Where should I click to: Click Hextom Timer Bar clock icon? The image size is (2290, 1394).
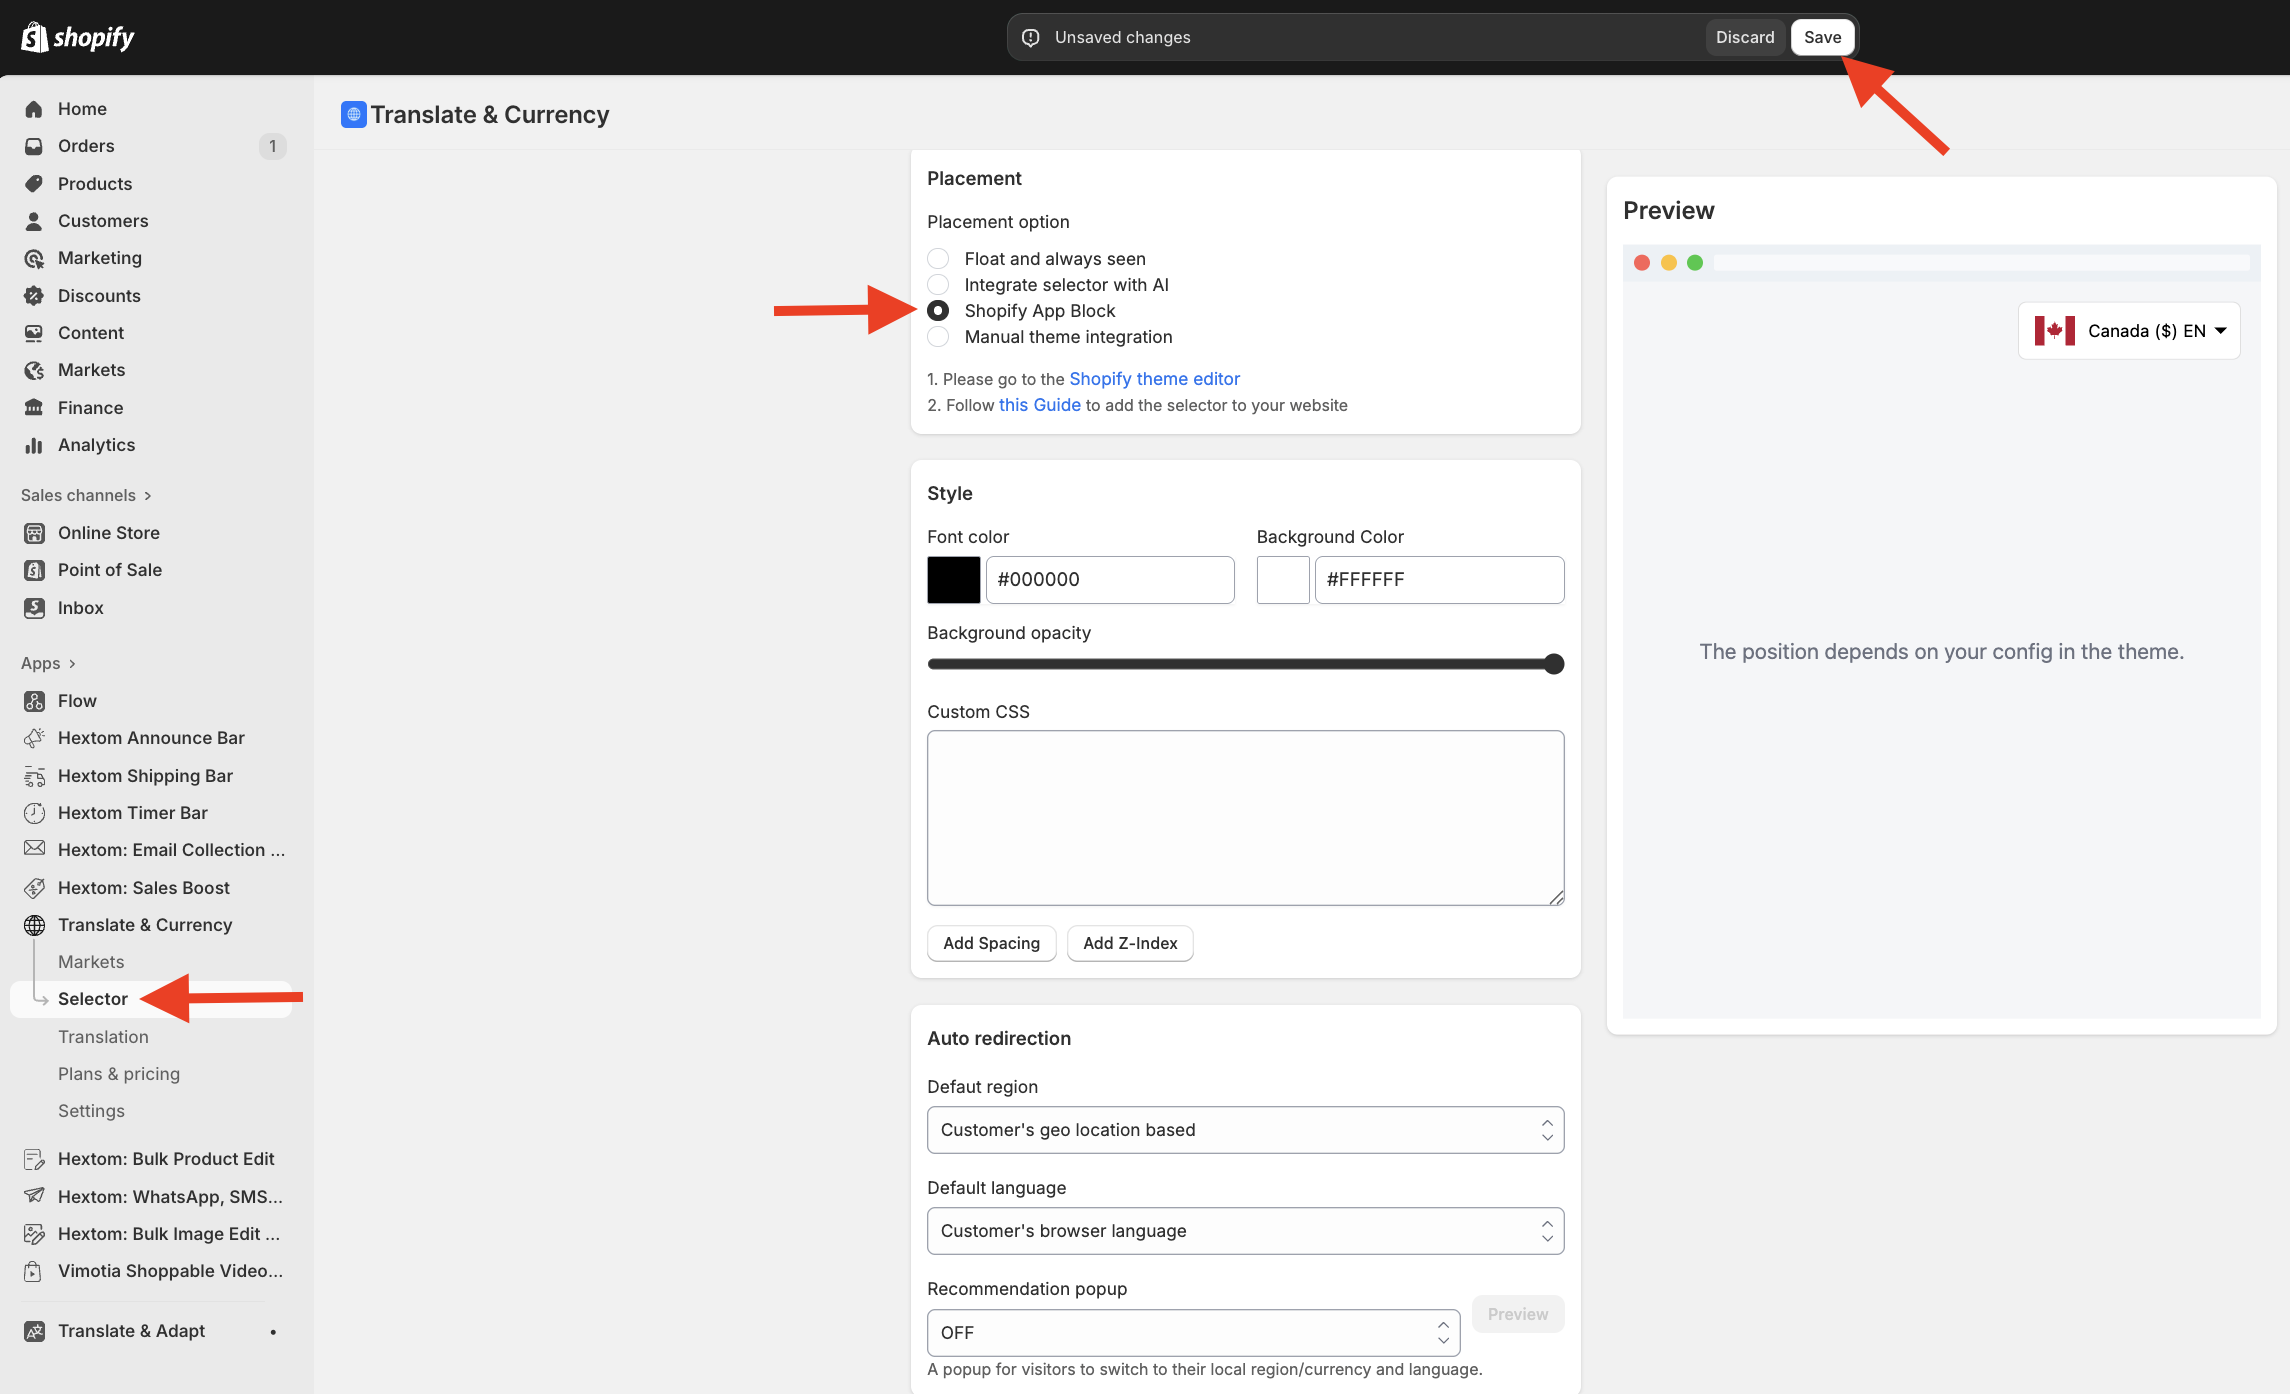pyautogui.click(x=34, y=813)
